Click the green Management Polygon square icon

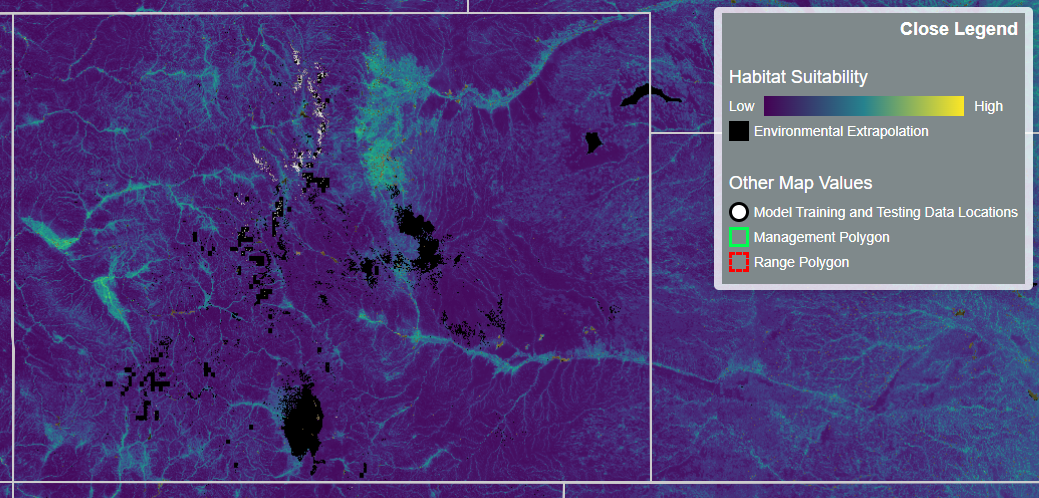739,237
